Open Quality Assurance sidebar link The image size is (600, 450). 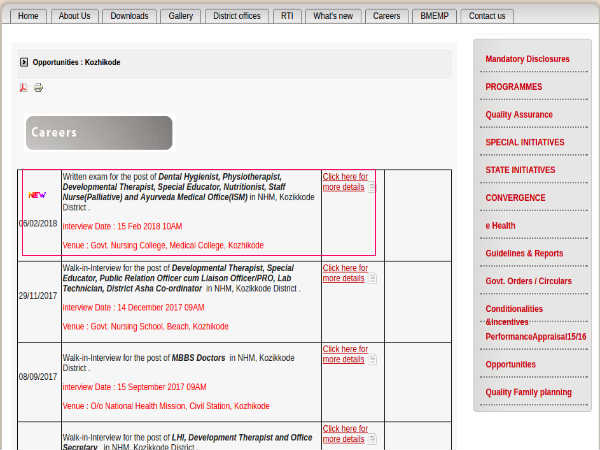[519, 115]
